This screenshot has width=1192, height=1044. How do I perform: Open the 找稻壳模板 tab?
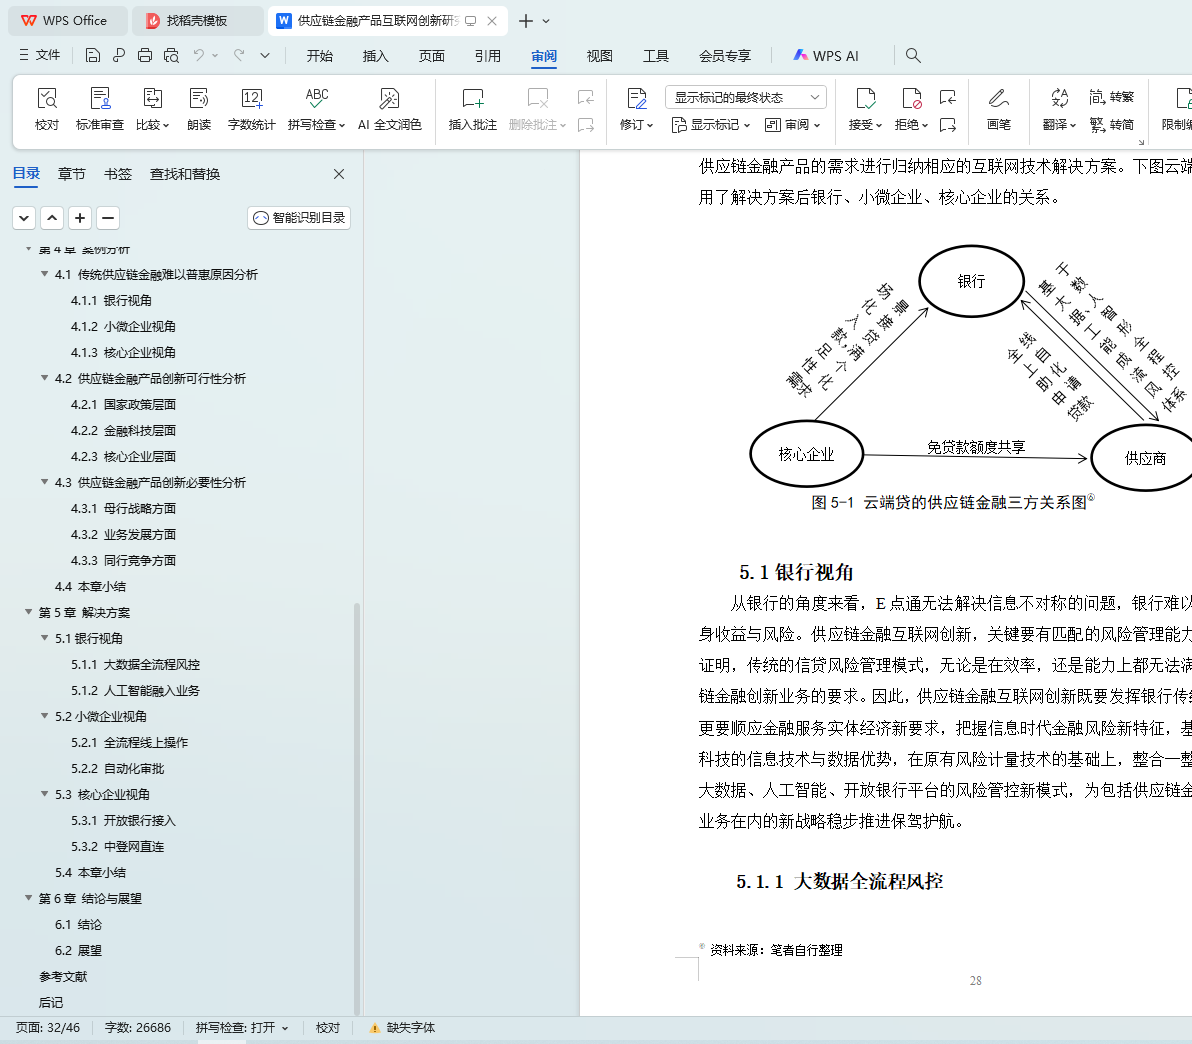tap(197, 21)
